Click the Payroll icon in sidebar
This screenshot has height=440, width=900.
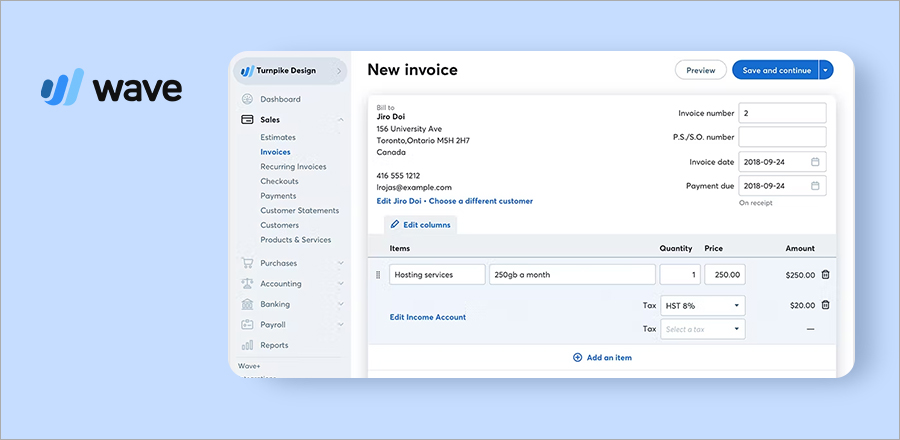click(x=247, y=325)
